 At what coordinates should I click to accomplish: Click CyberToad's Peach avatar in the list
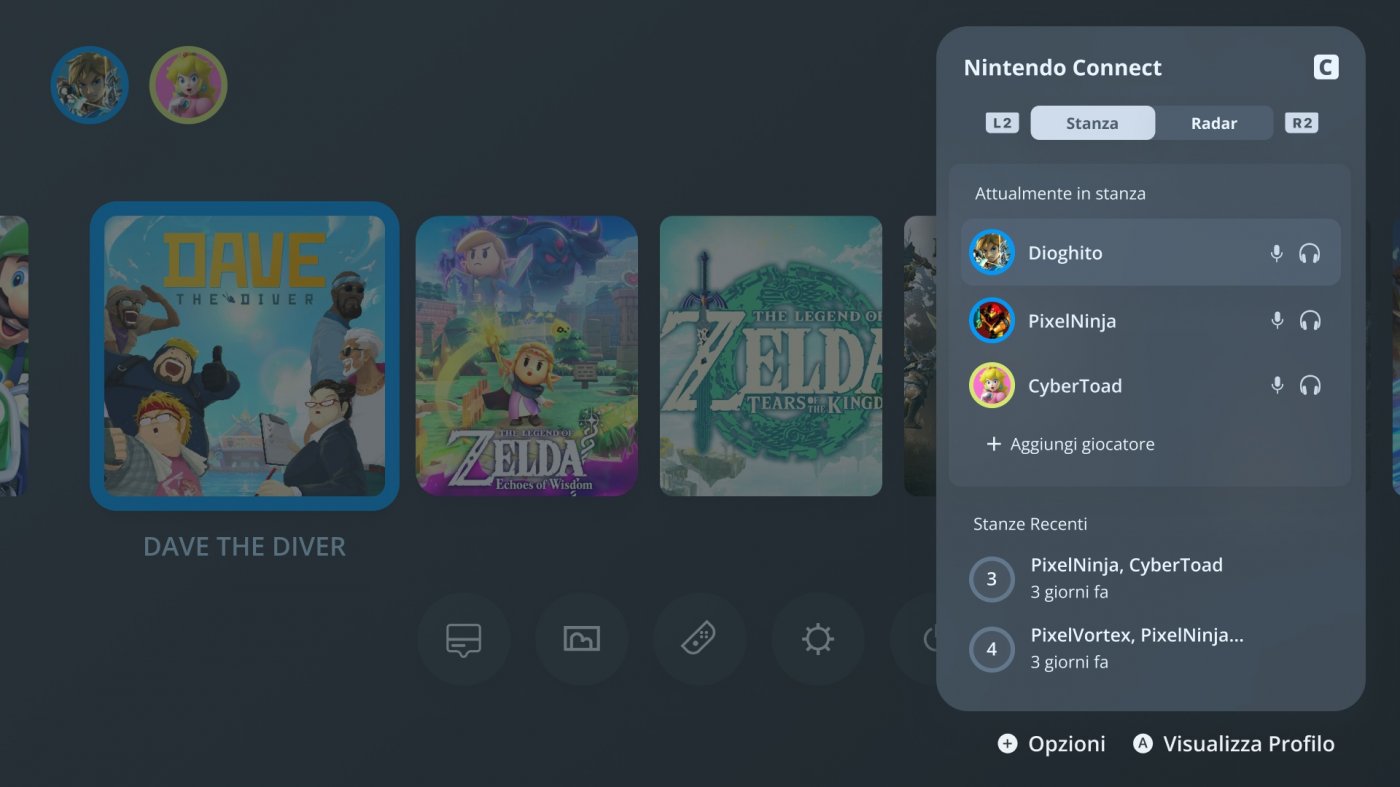coord(992,385)
